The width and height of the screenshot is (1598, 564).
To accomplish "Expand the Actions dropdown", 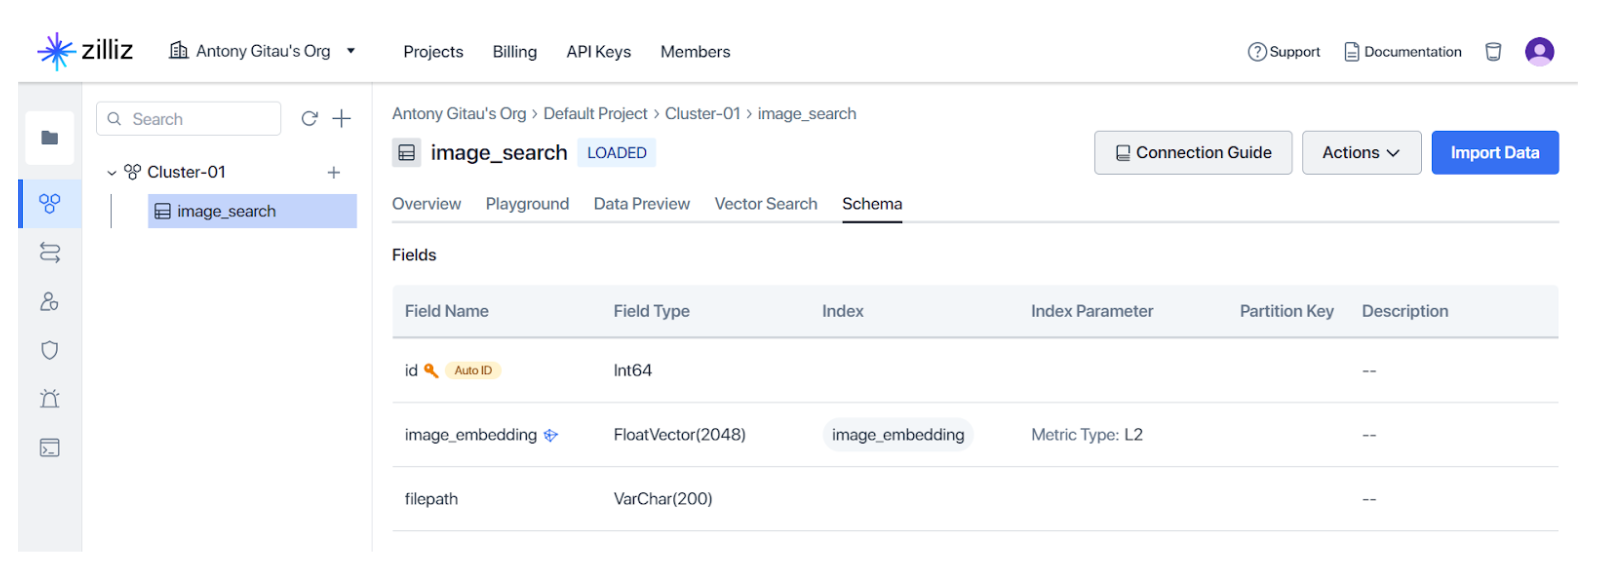I will tap(1361, 153).
